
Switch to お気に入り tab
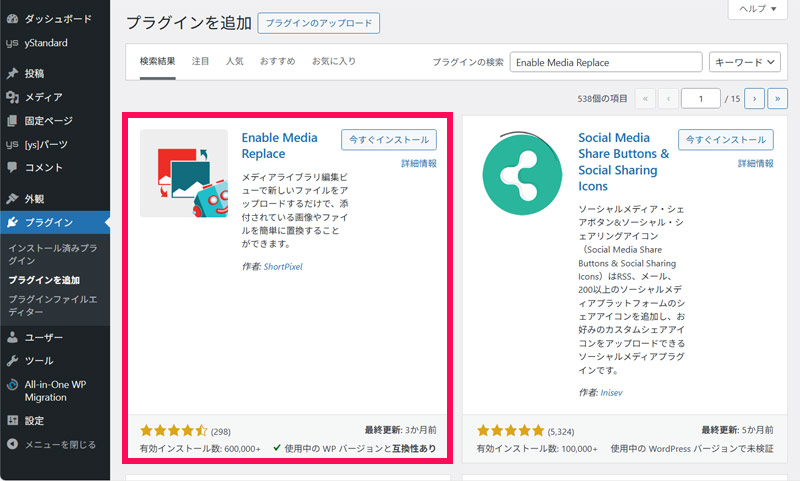334,61
